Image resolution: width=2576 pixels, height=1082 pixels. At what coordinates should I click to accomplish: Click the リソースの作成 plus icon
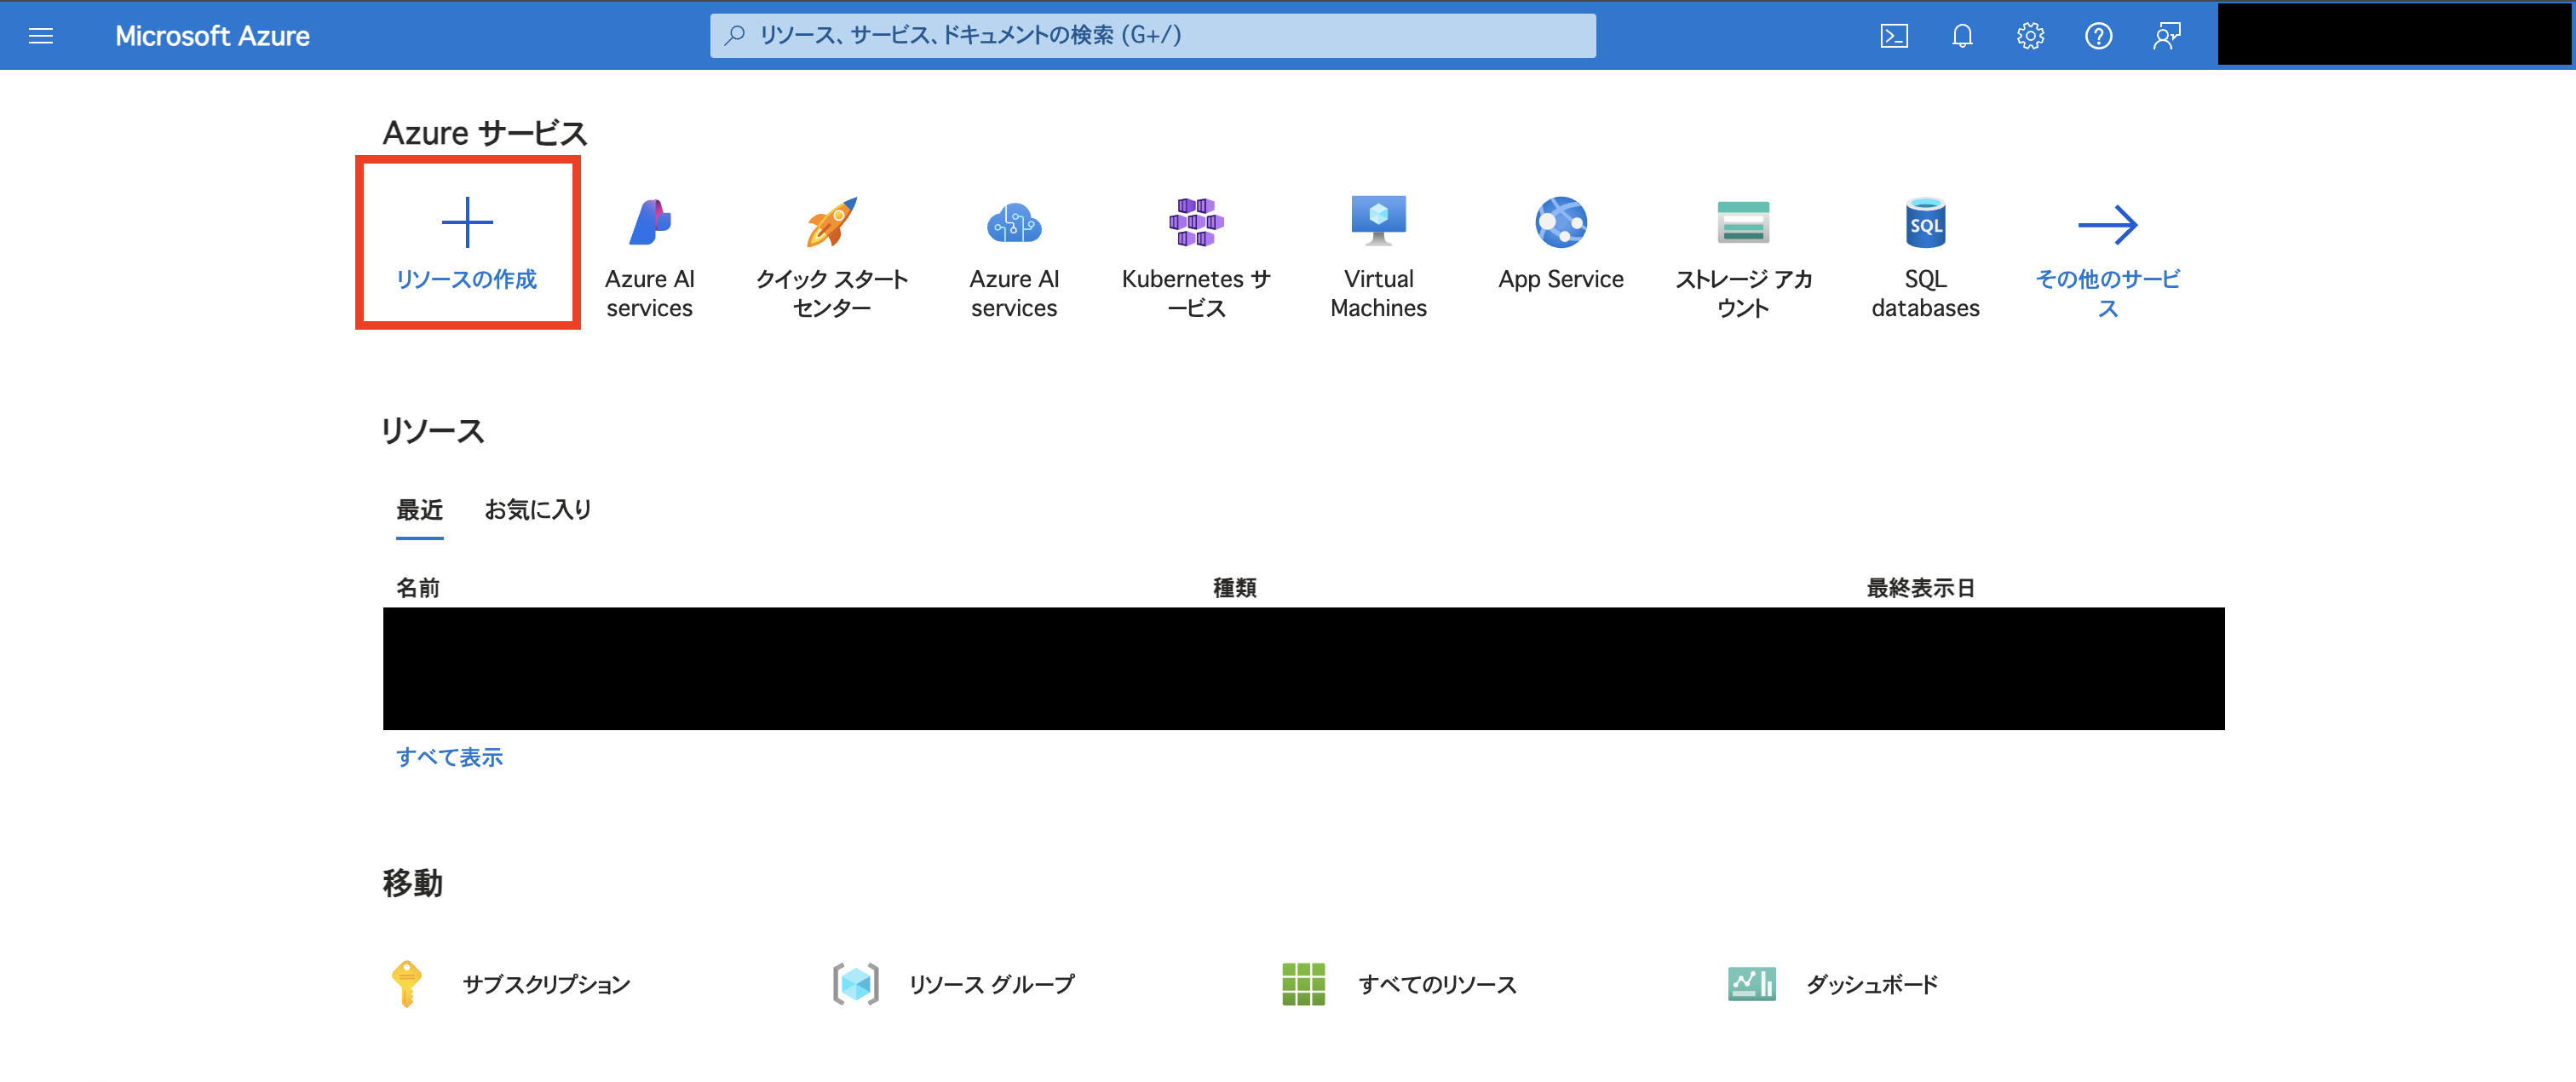pos(467,222)
